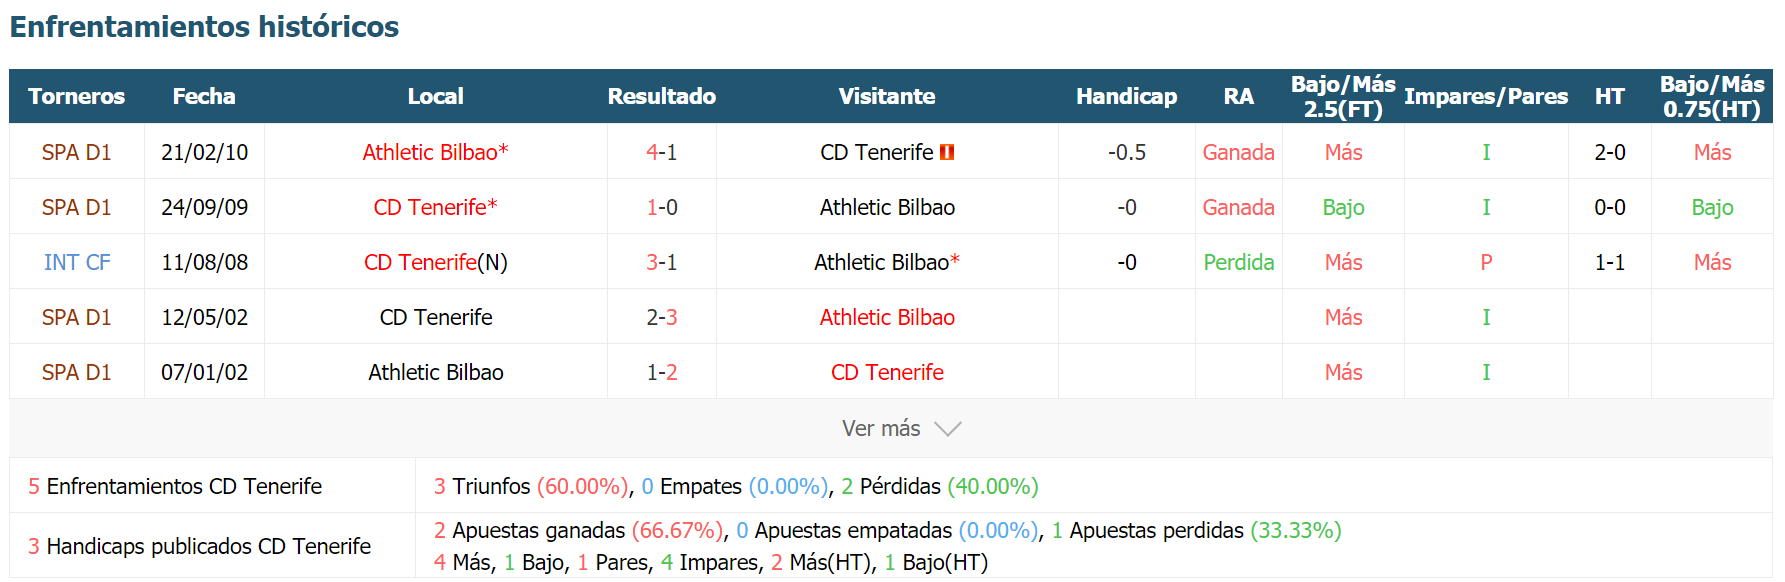This screenshot has height=582, width=1785.
Task: Expand more matches with Ver más chevron
Action: coord(947,429)
